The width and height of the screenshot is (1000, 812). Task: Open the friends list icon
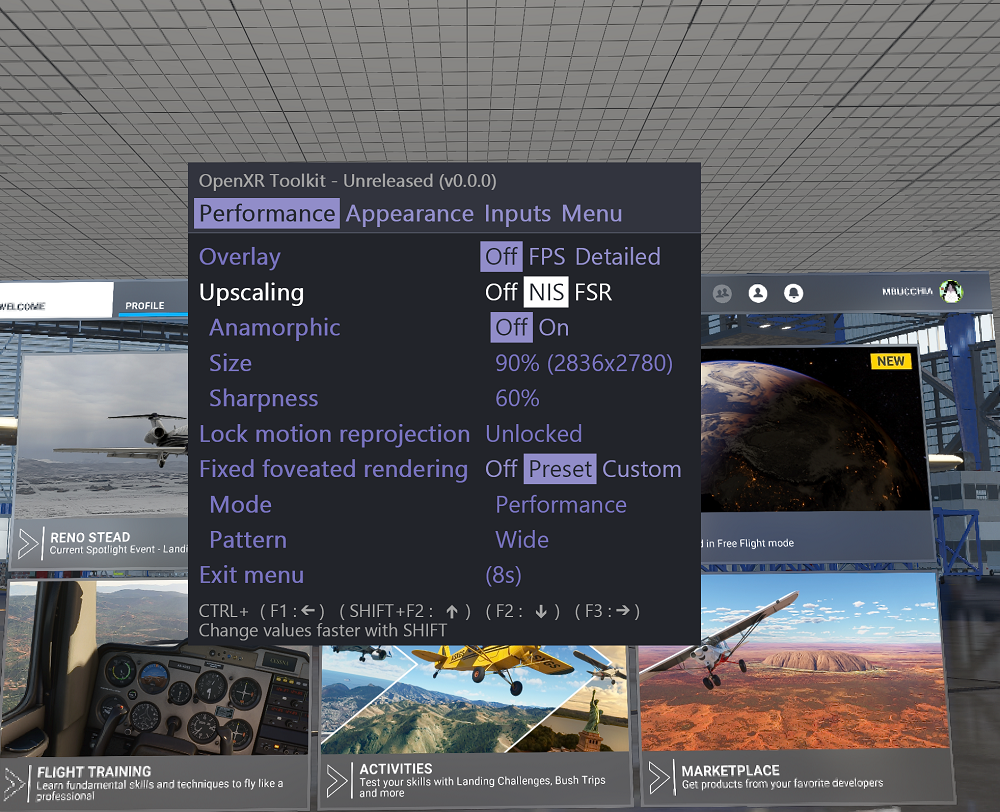tap(724, 291)
